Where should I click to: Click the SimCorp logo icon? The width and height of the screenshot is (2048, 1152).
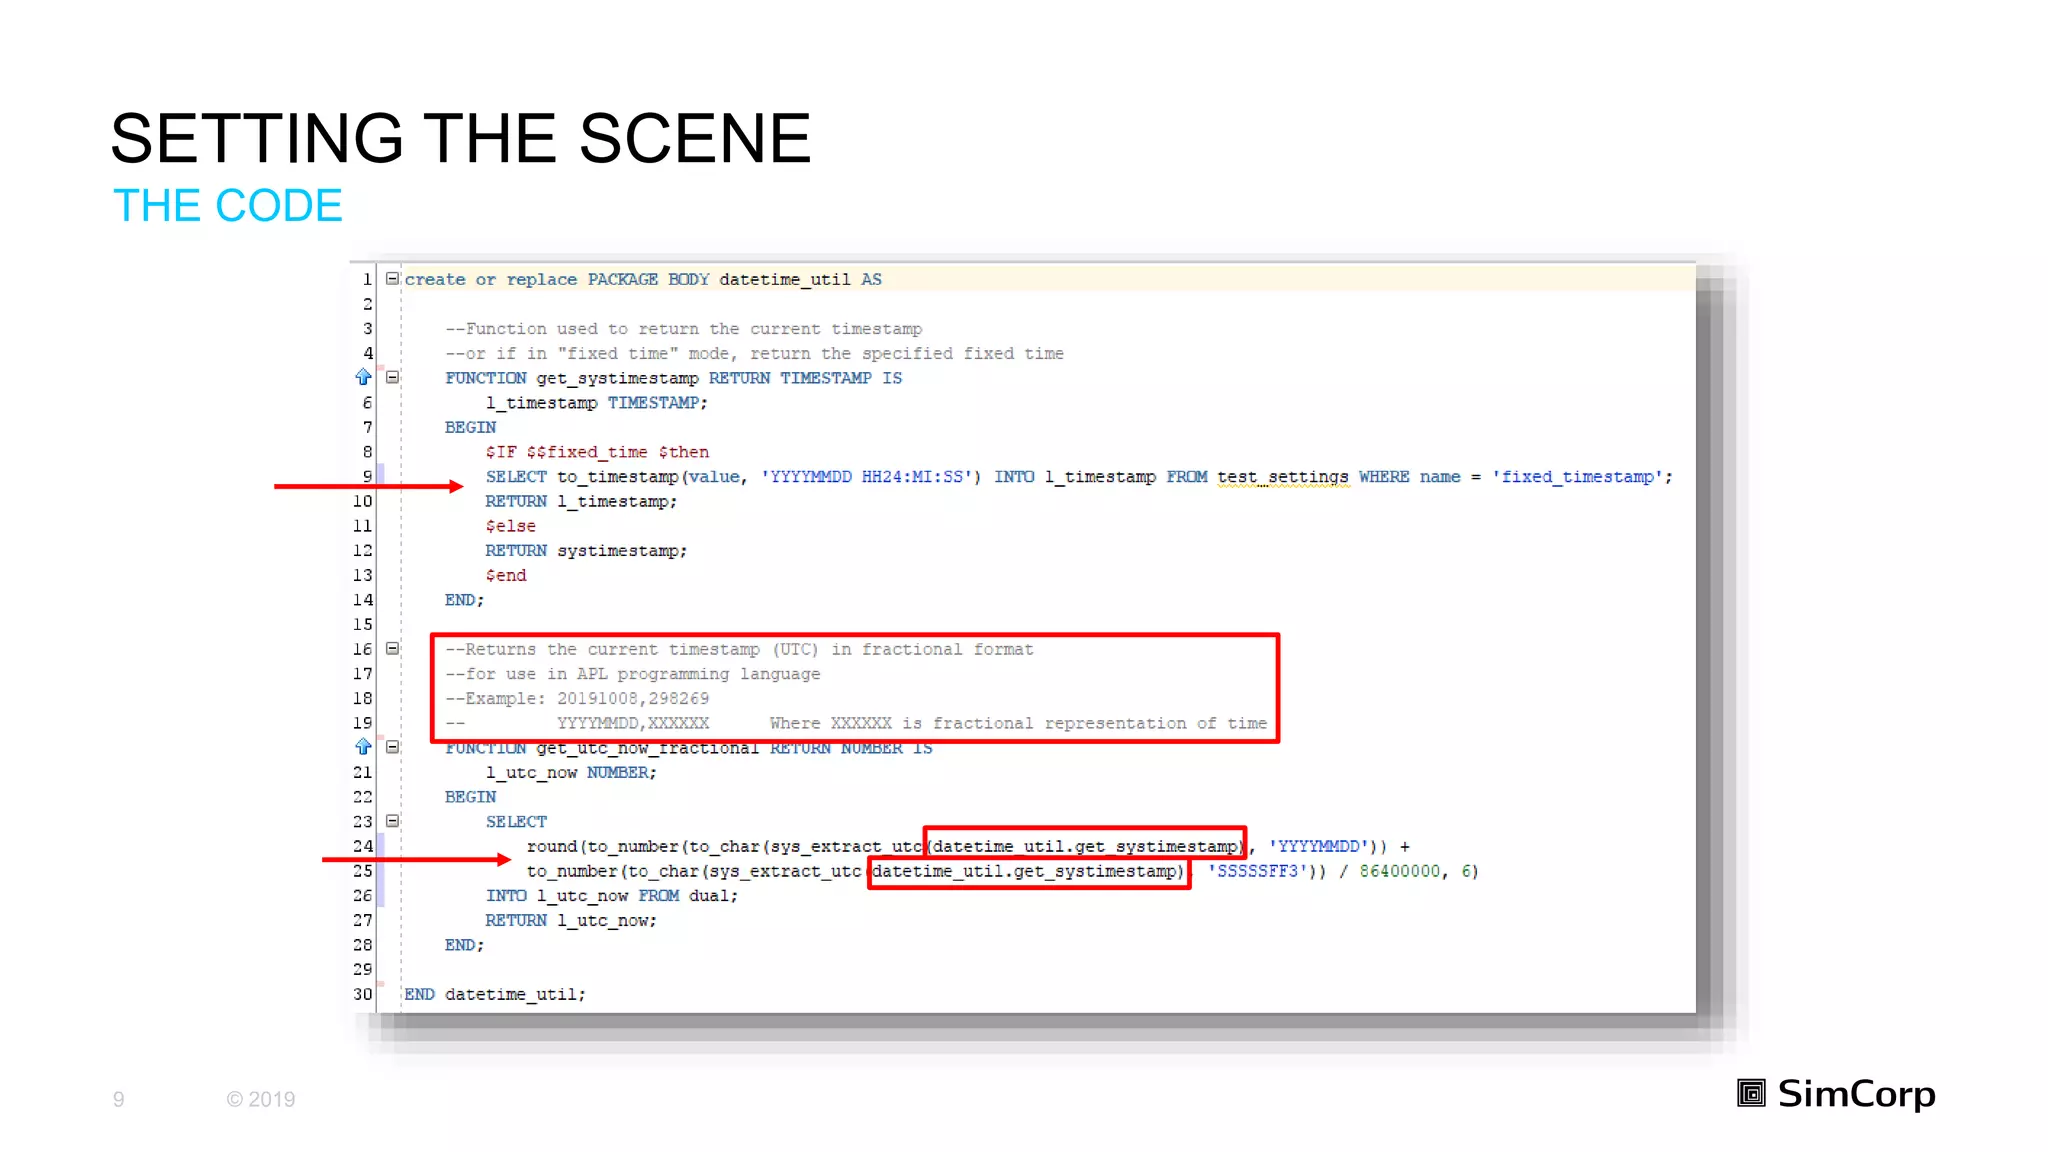pyautogui.click(x=1751, y=1093)
